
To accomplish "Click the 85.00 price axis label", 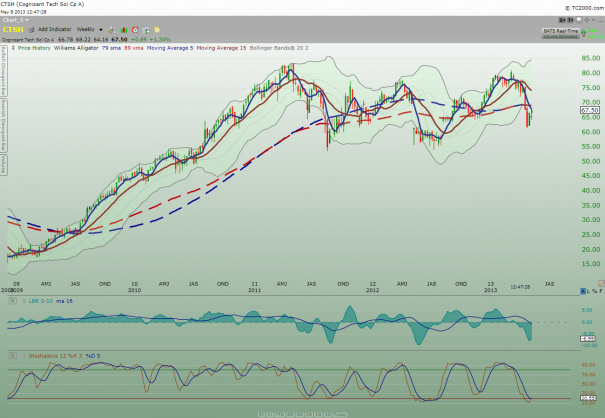I will pos(591,58).
